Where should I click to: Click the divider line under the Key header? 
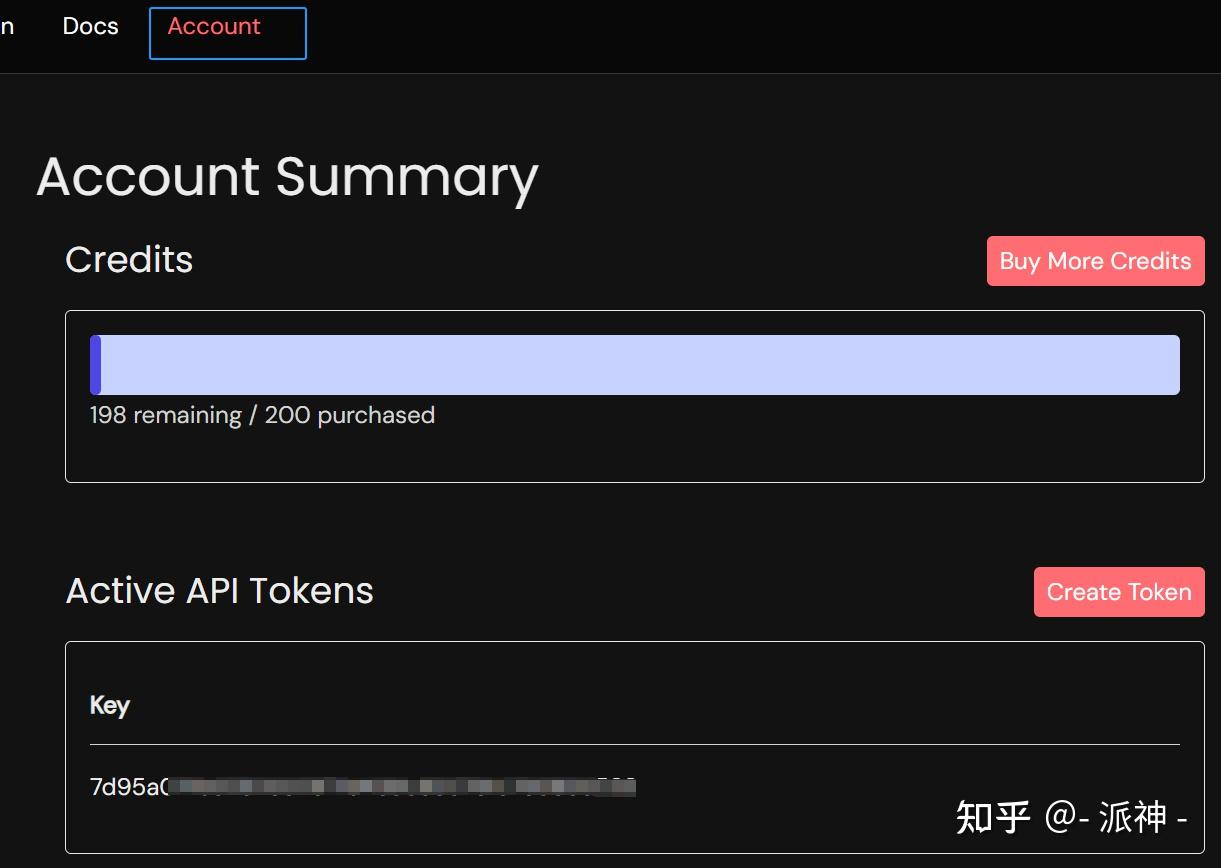(x=634, y=744)
